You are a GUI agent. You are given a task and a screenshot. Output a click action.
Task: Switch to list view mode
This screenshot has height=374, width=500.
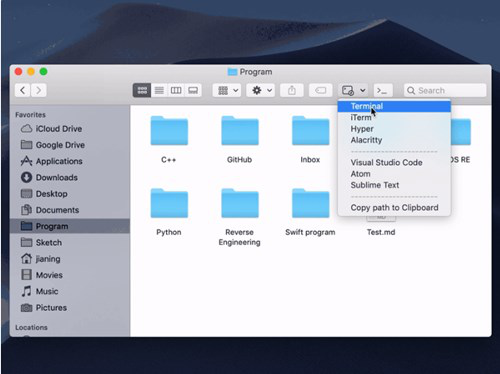pos(159,90)
